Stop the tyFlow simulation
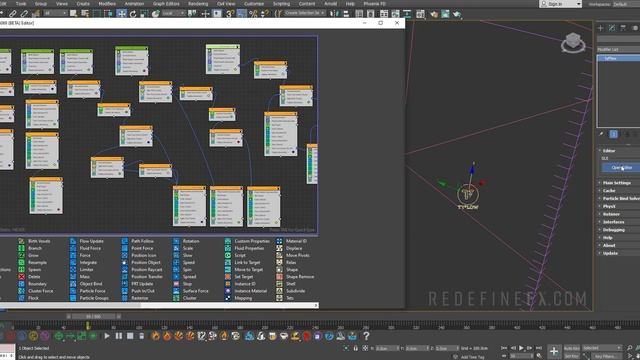Image resolution: width=640 pixels, height=360 pixels. coord(130,336)
